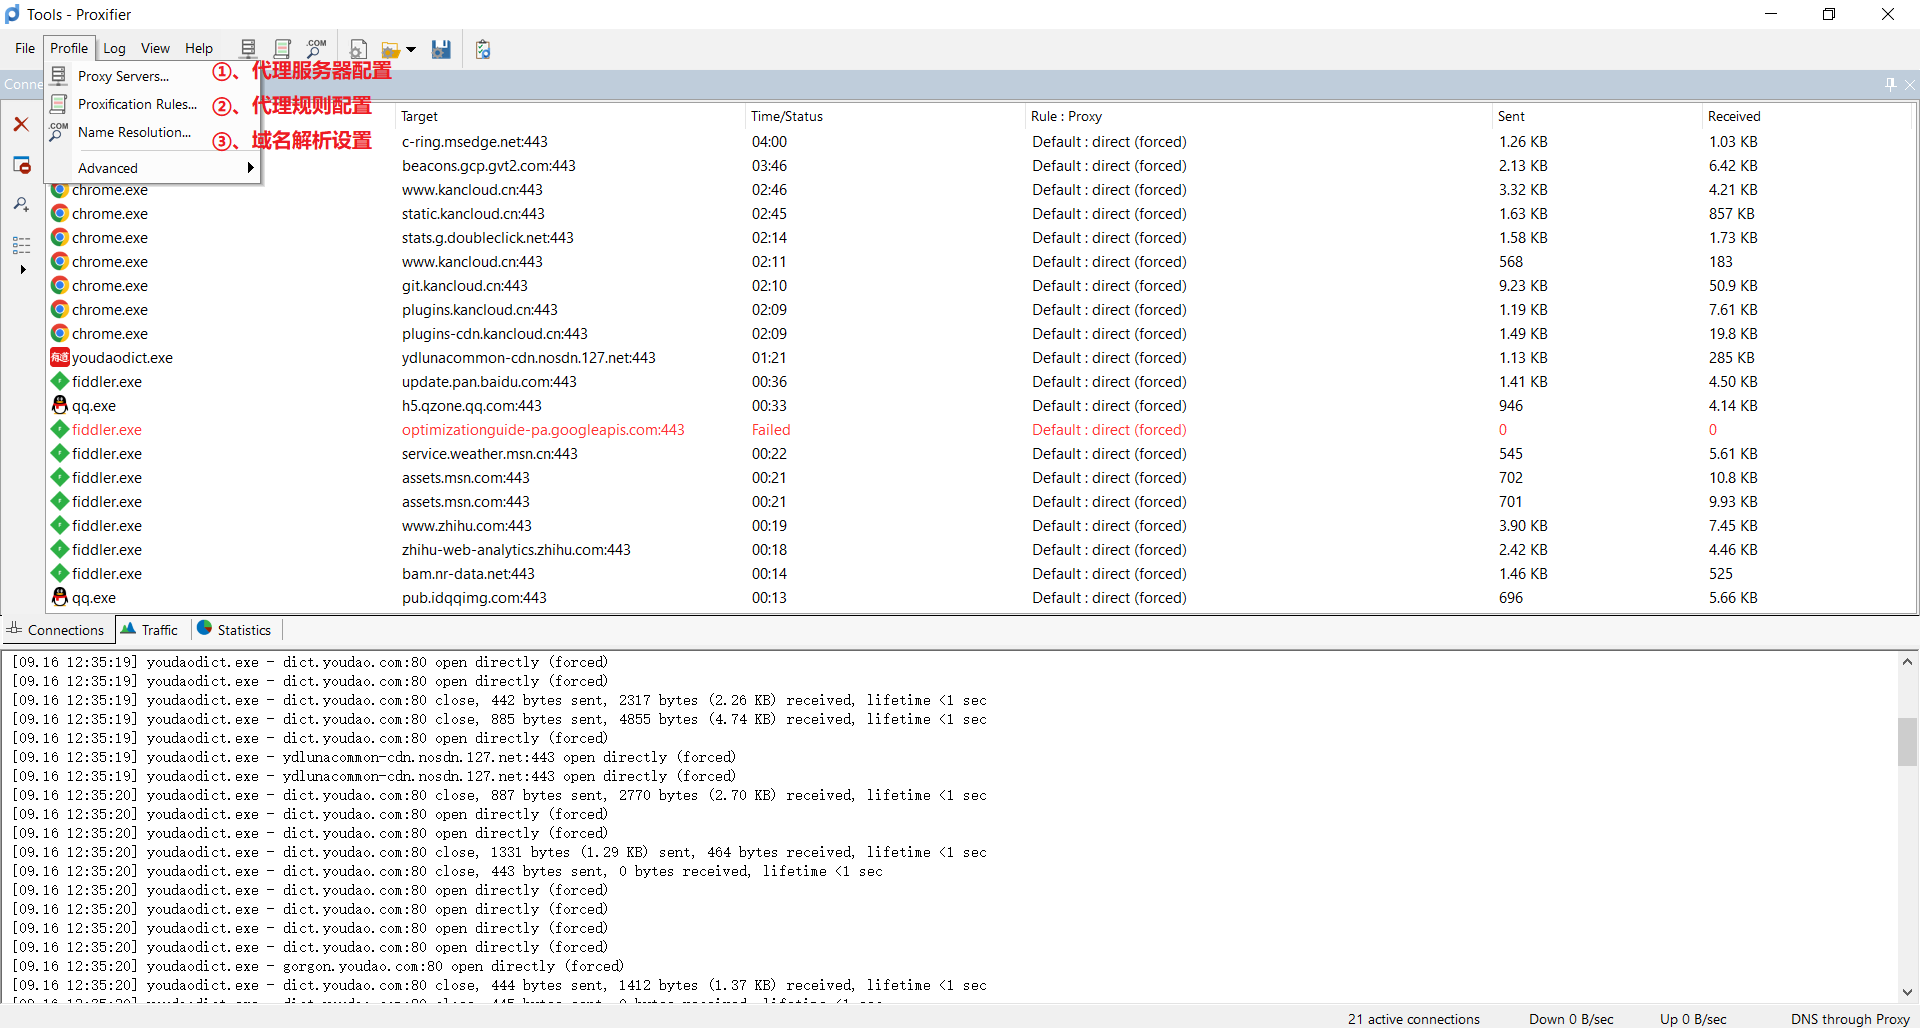The width and height of the screenshot is (1920, 1028).
Task: Click Fiddler icon in service.weather.msn.cn row
Action: tap(60, 453)
